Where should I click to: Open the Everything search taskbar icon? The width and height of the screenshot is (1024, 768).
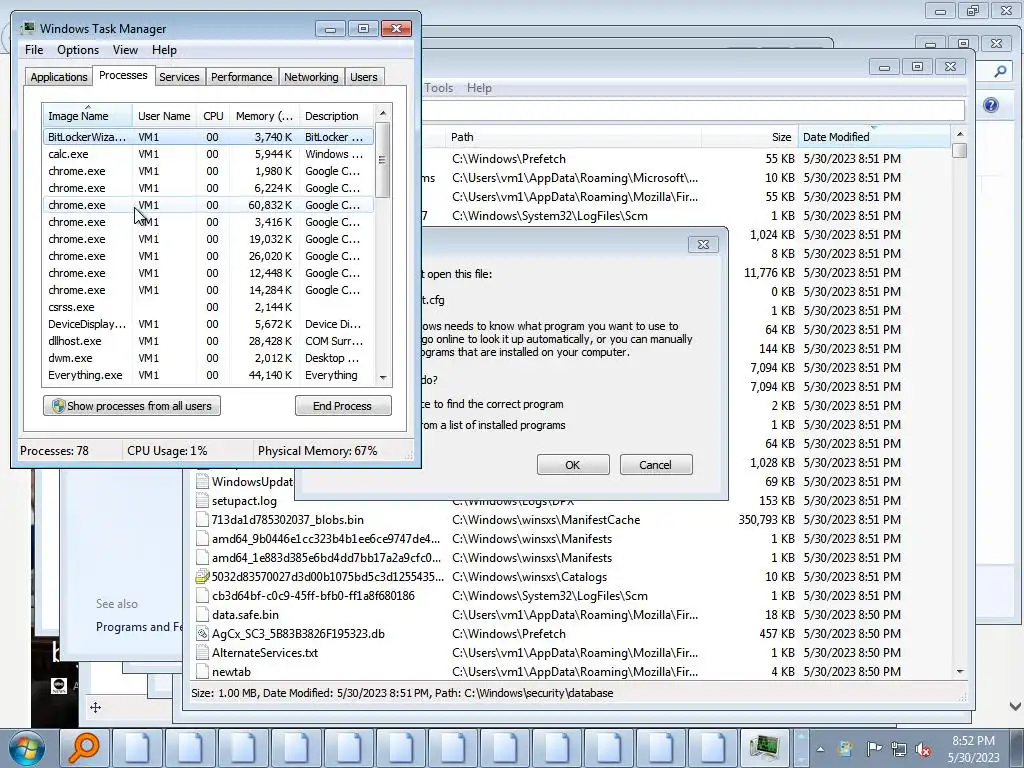tap(84, 748)
